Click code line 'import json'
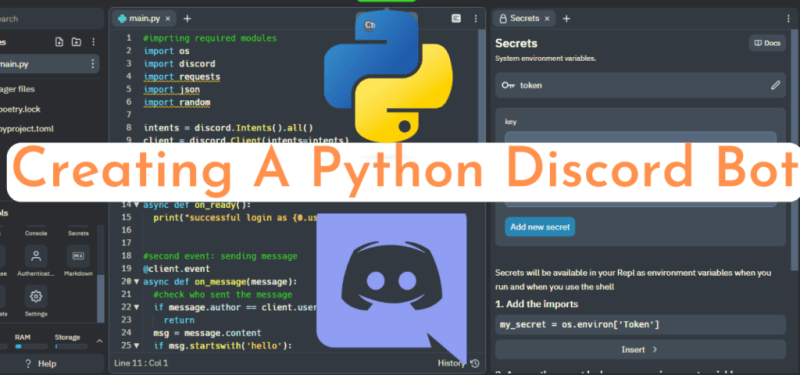800x375 pixels. click(171, 90)
